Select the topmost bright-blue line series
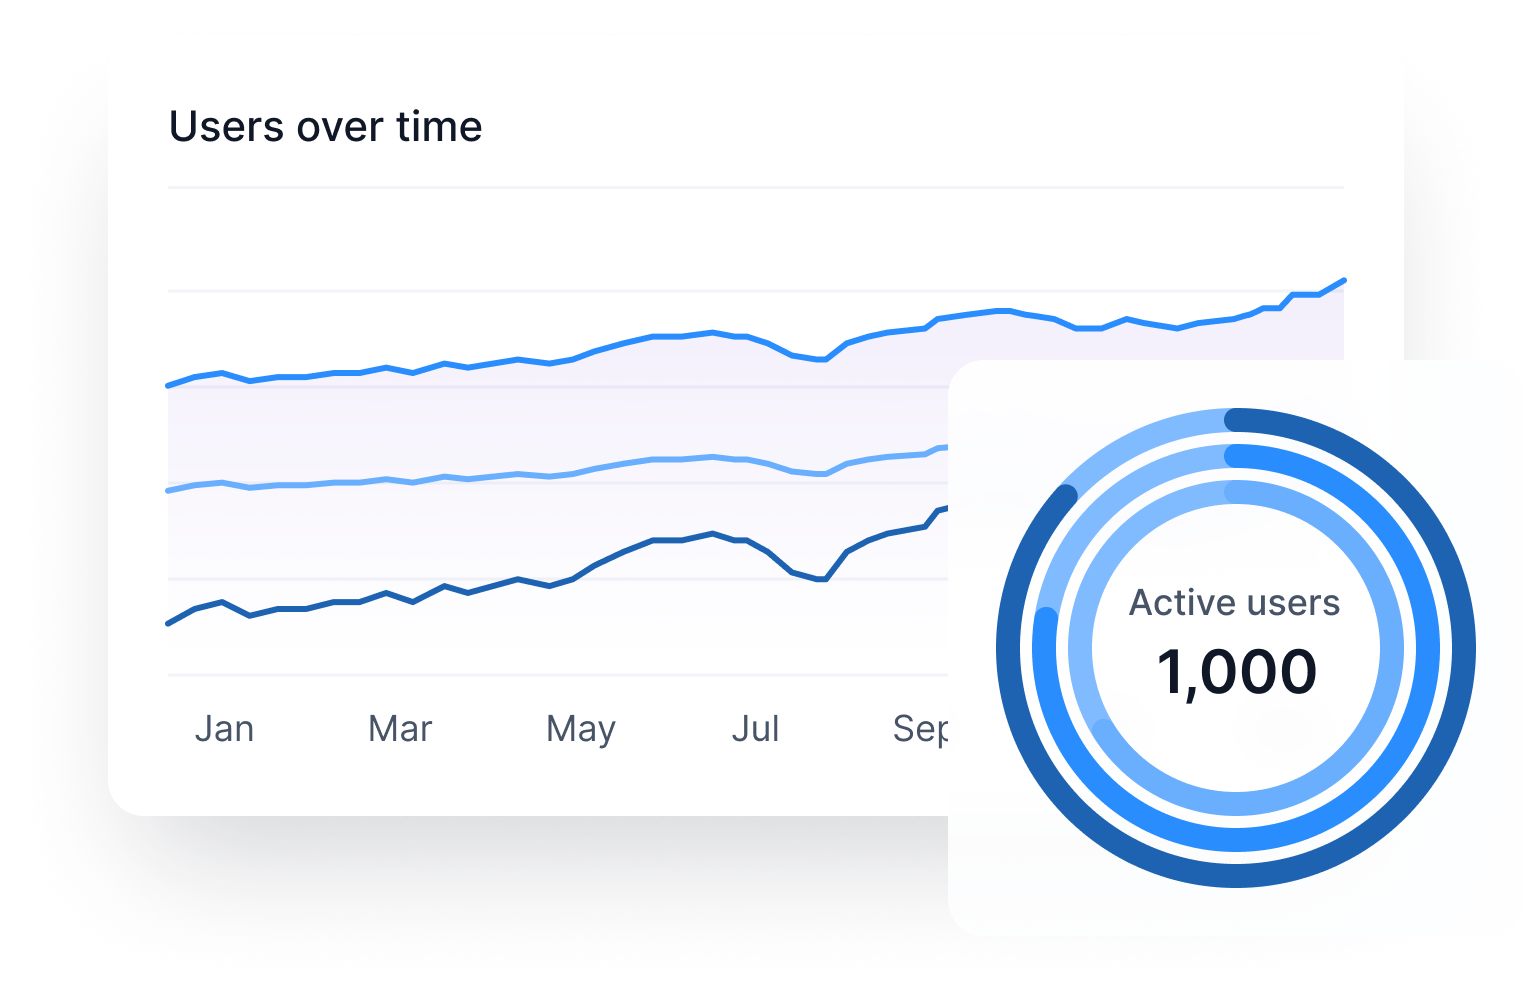 tap(600, 349)
